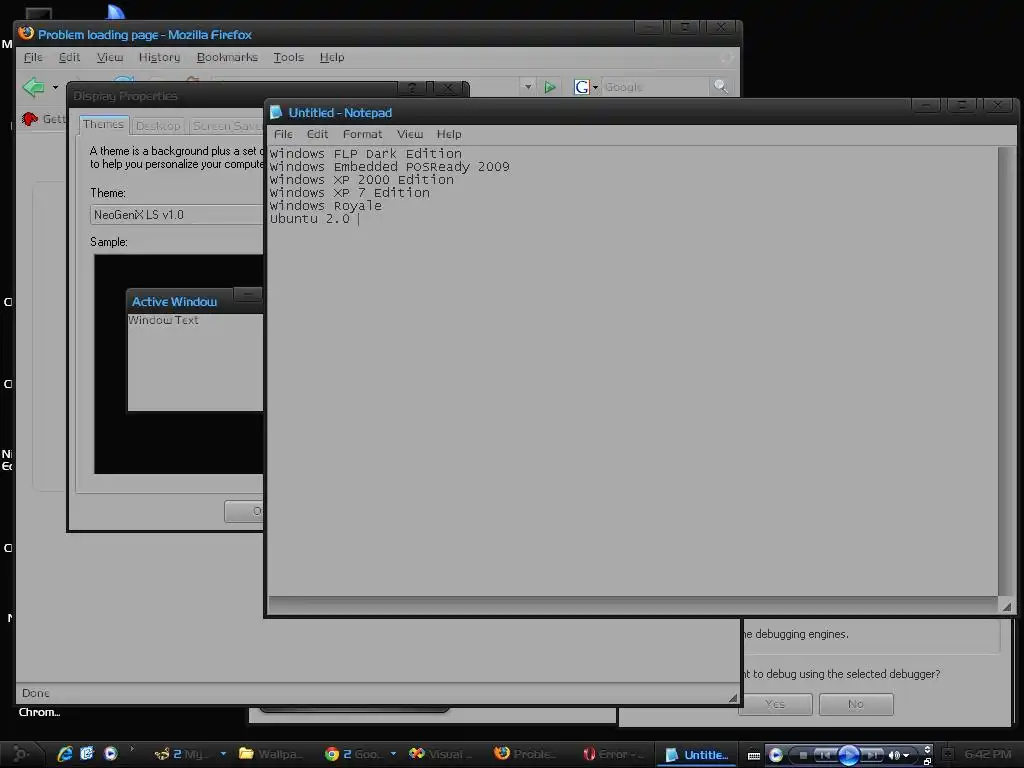The width and height of the screenshot is (1024, 768).
Task: Click line 'Windows Embedded POSReady 2009' in Notepad
Action: [x=389, y=167]
